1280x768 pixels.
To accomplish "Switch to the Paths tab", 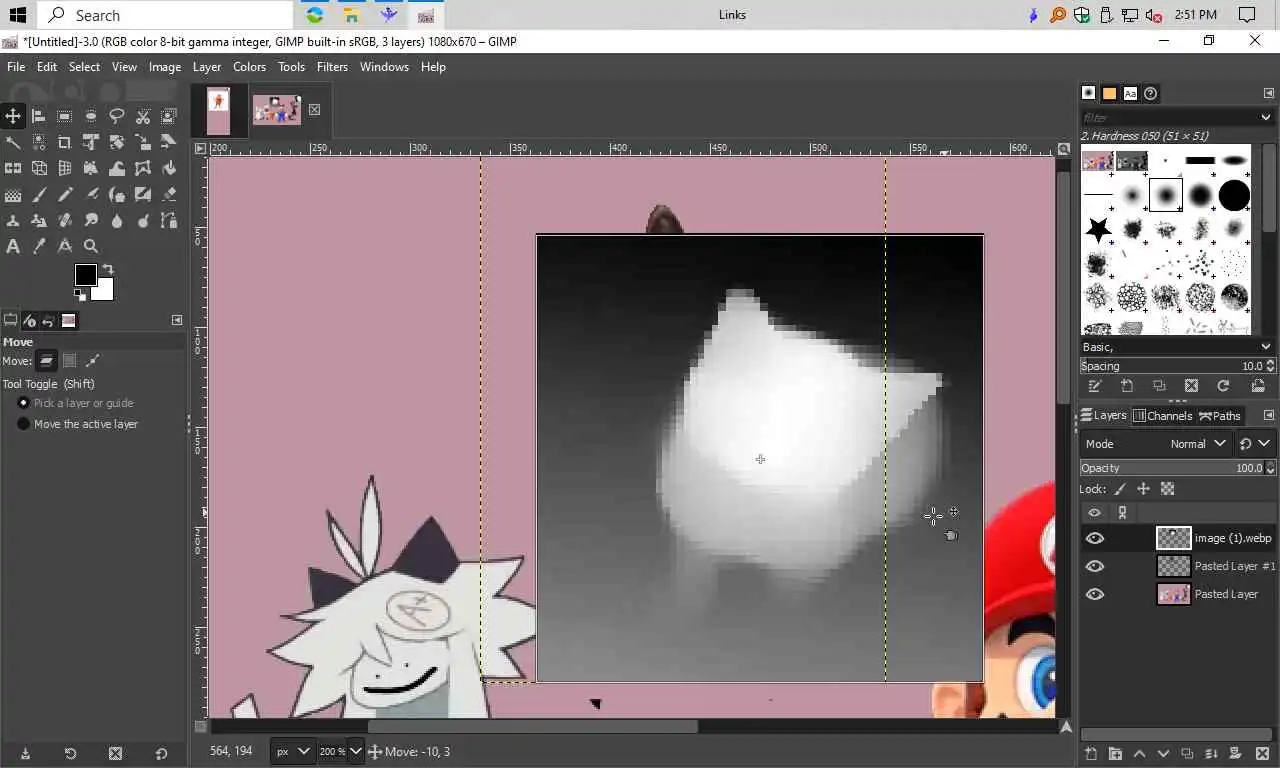I will tap(1220, 416).
